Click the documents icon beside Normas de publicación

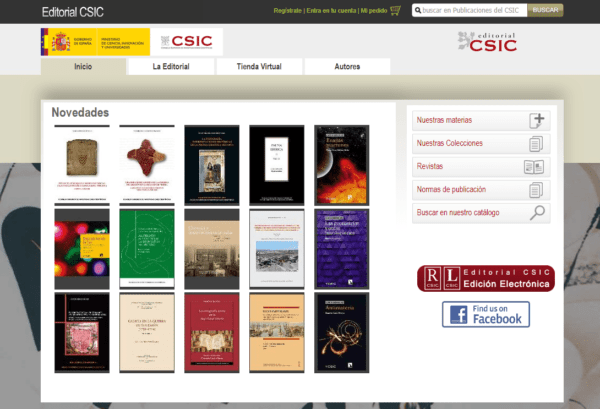click(x=536, y=190)
